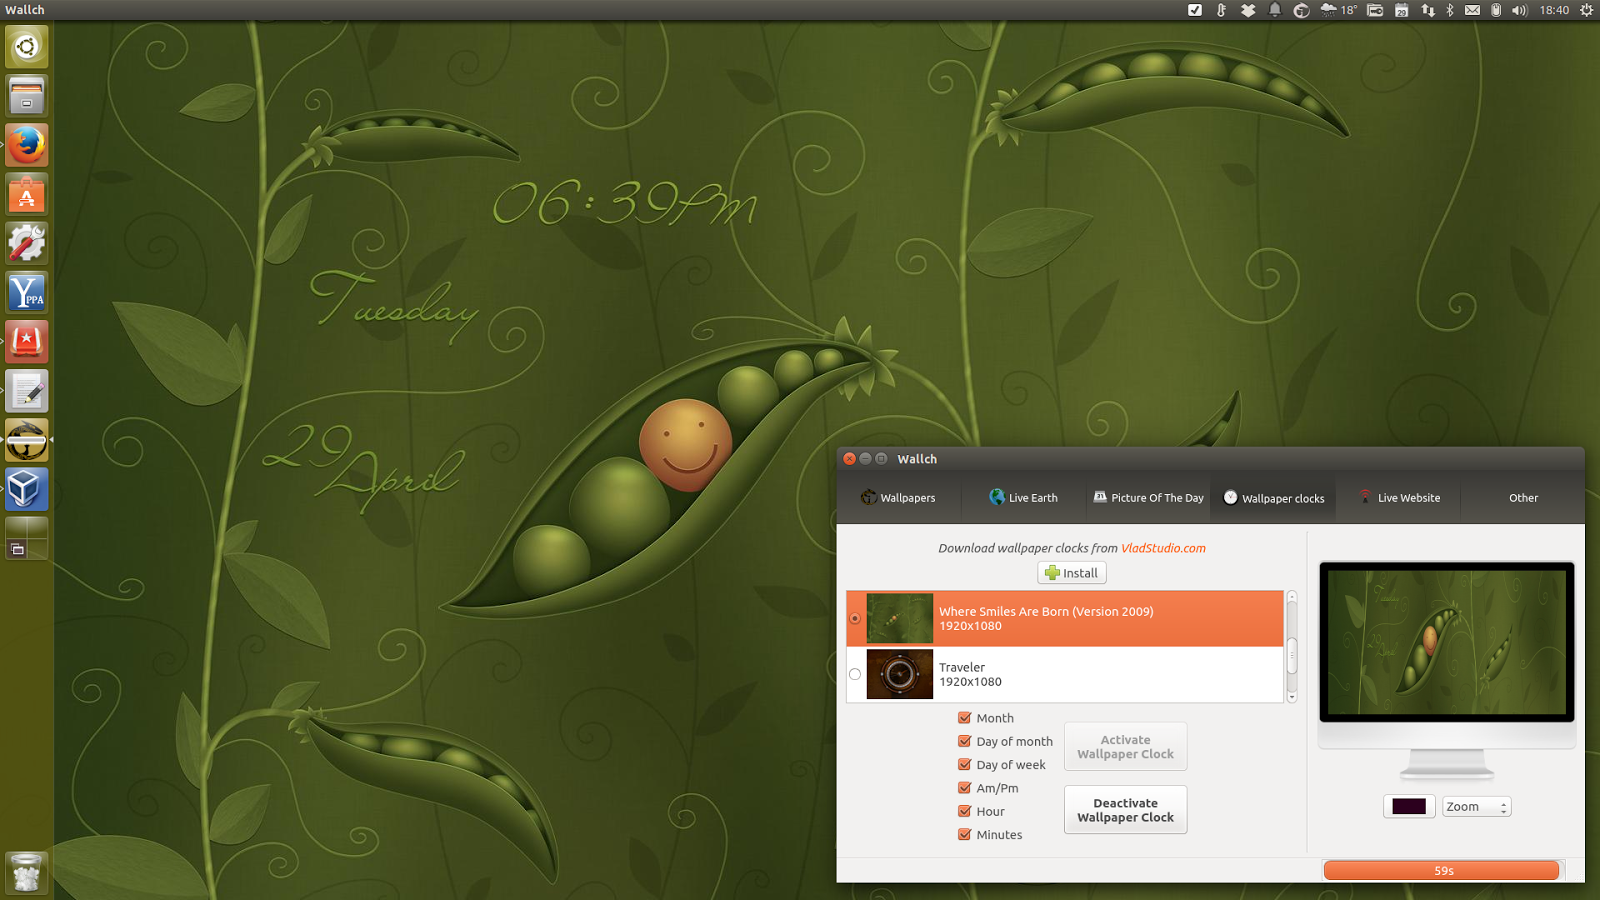The width and height of the screenshot is (1600, 900).
Task: Uncheck the Day of week checkbox
Action: click(x=965, y=765)
